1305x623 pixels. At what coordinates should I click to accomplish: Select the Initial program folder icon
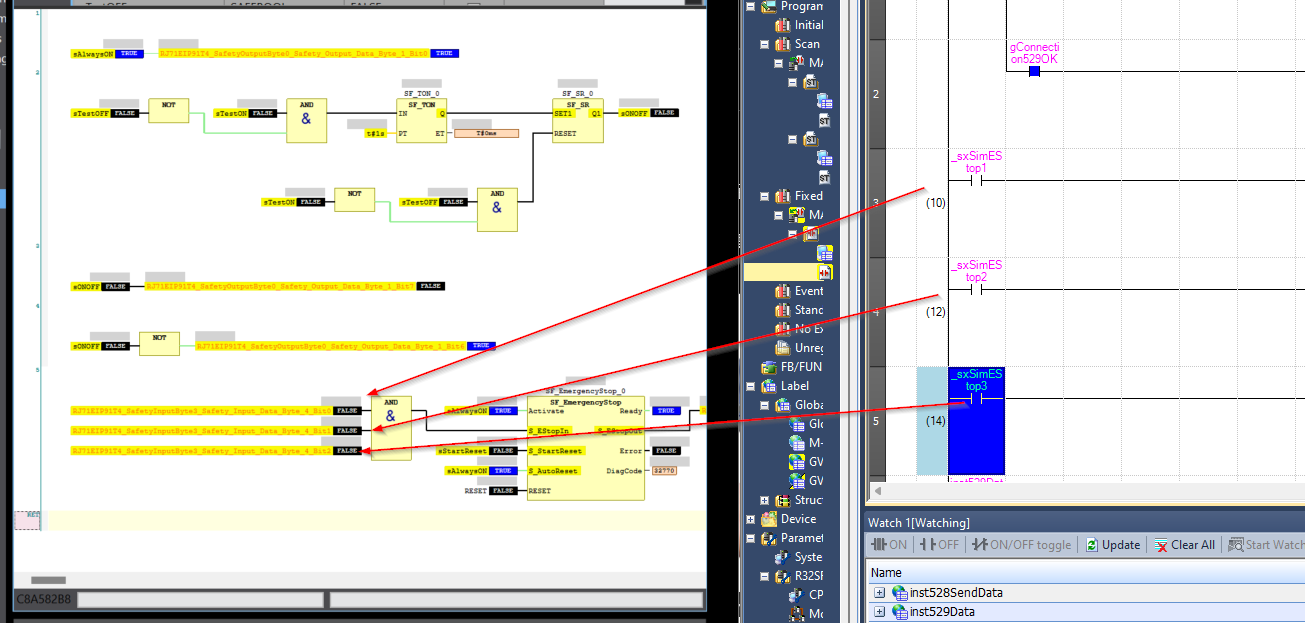coord(785,25)
